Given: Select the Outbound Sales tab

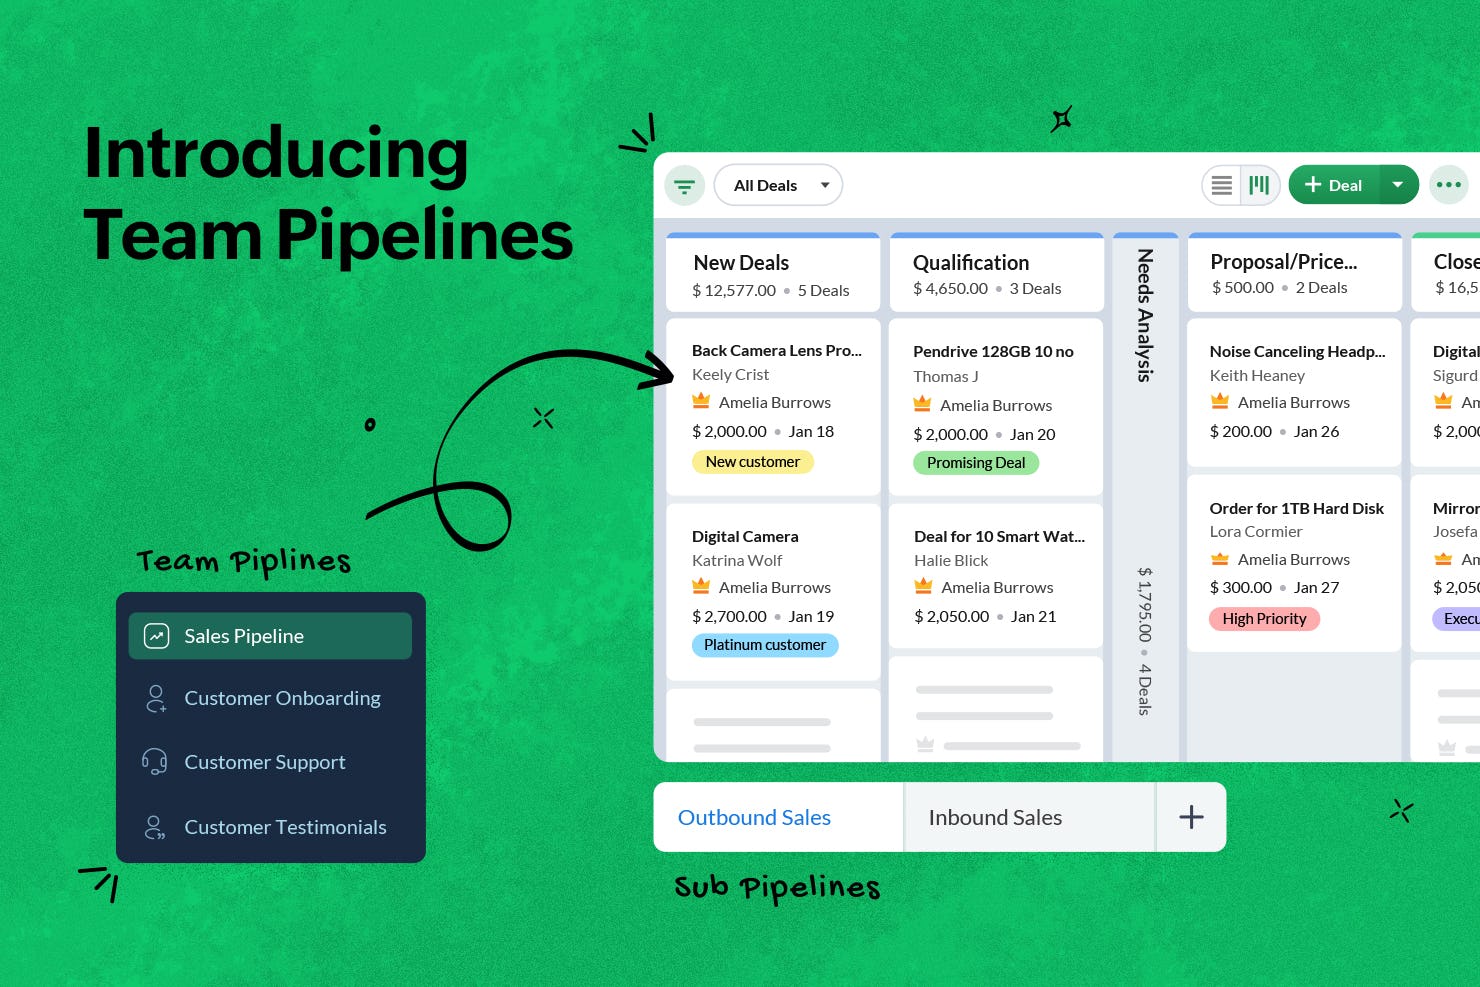Looking at the screenshot, I should point(754,817).
